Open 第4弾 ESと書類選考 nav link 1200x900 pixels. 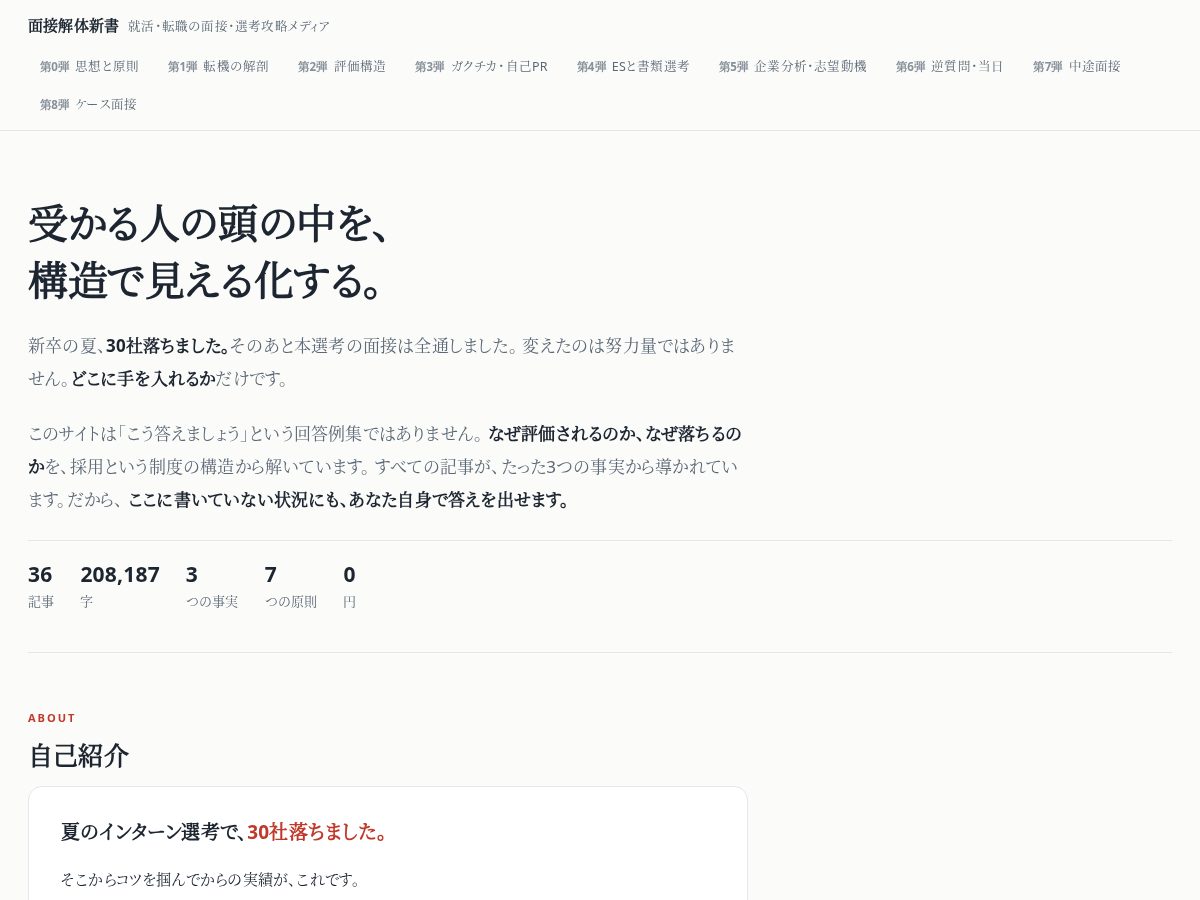coord(633,66)
